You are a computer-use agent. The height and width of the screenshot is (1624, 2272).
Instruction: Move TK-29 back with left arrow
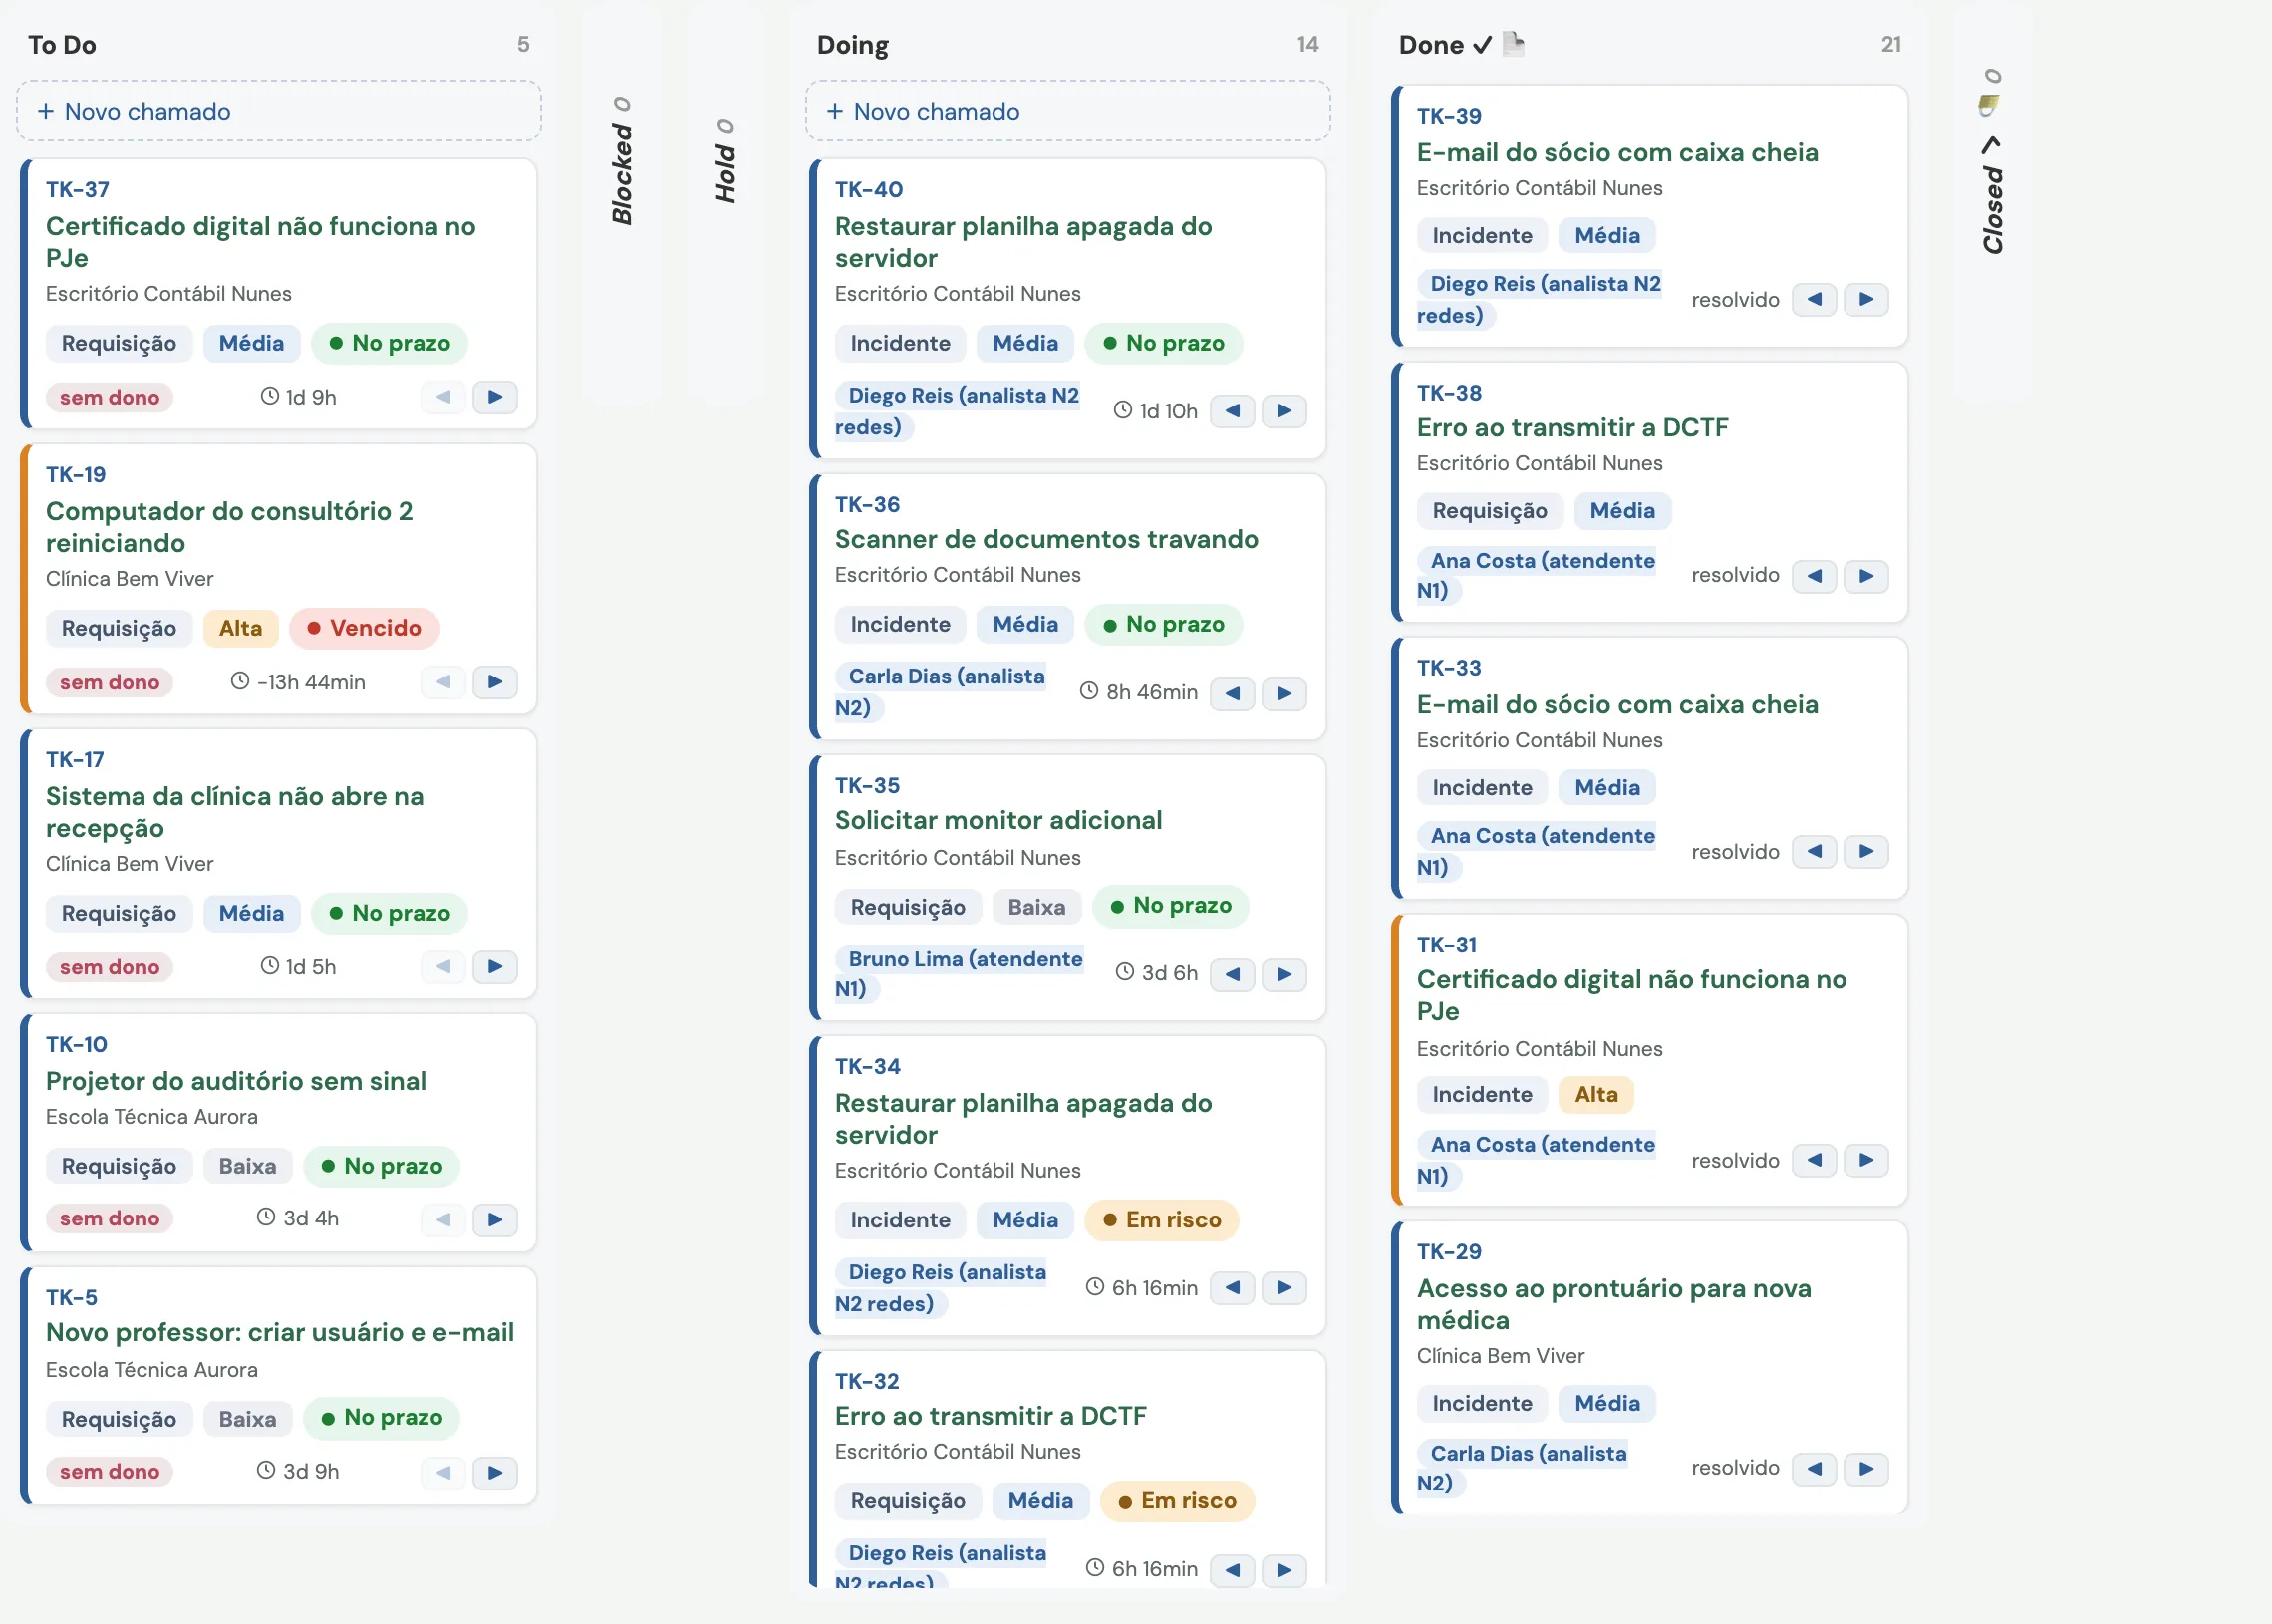pyautogui.click(x=1814, y=1468)
